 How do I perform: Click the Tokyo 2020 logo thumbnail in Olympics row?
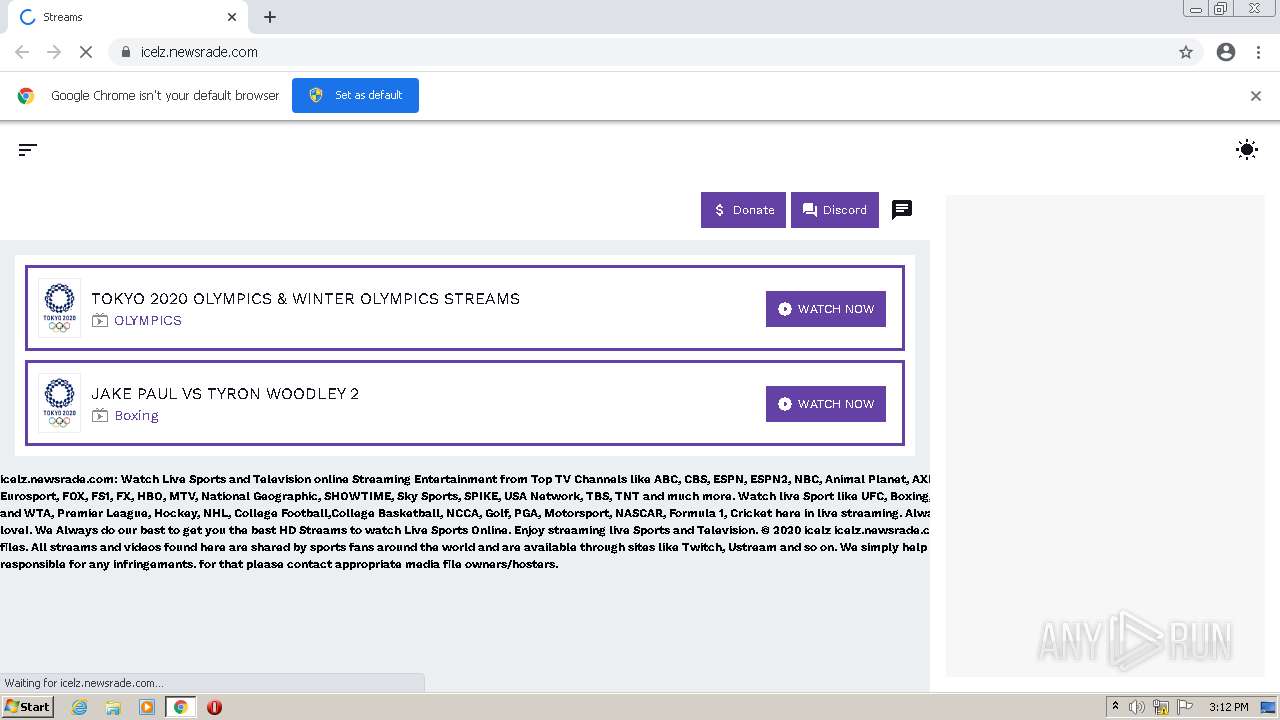[59, 308]
